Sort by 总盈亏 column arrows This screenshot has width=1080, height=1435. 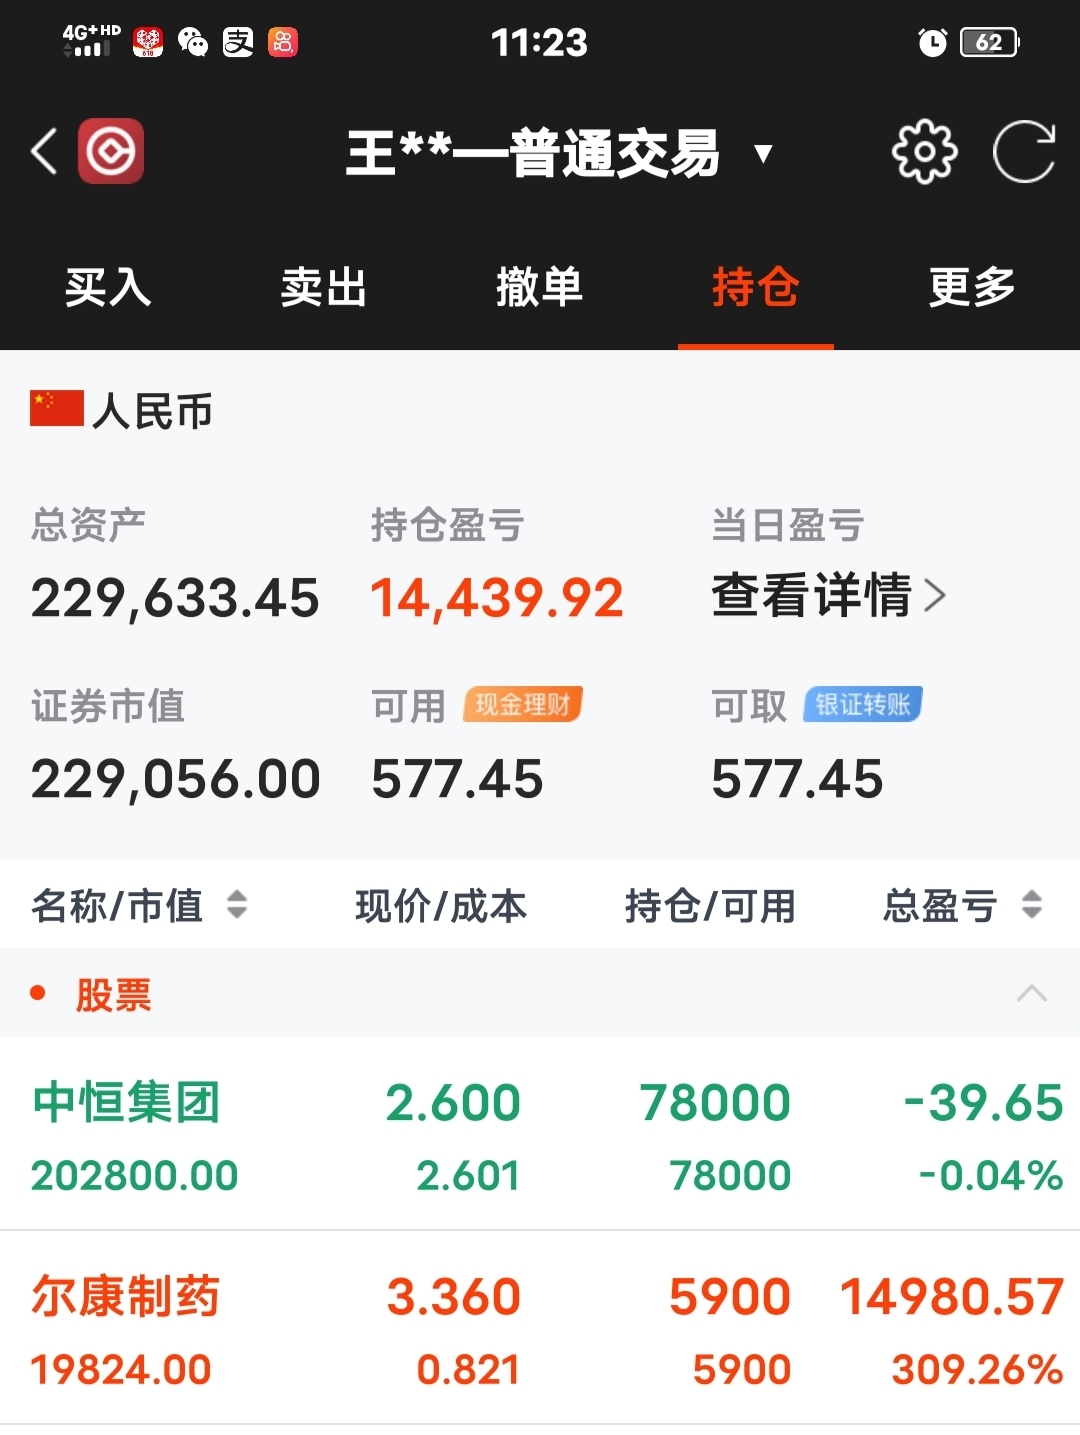pos(1032,905)
